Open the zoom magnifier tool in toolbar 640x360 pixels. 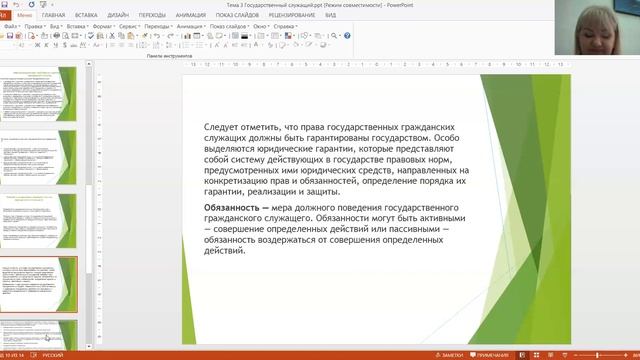(334, 36)
